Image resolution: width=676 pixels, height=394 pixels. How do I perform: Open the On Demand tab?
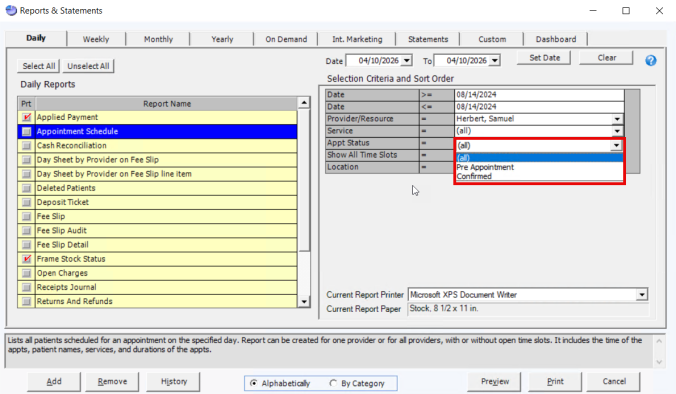pos(286,39)
